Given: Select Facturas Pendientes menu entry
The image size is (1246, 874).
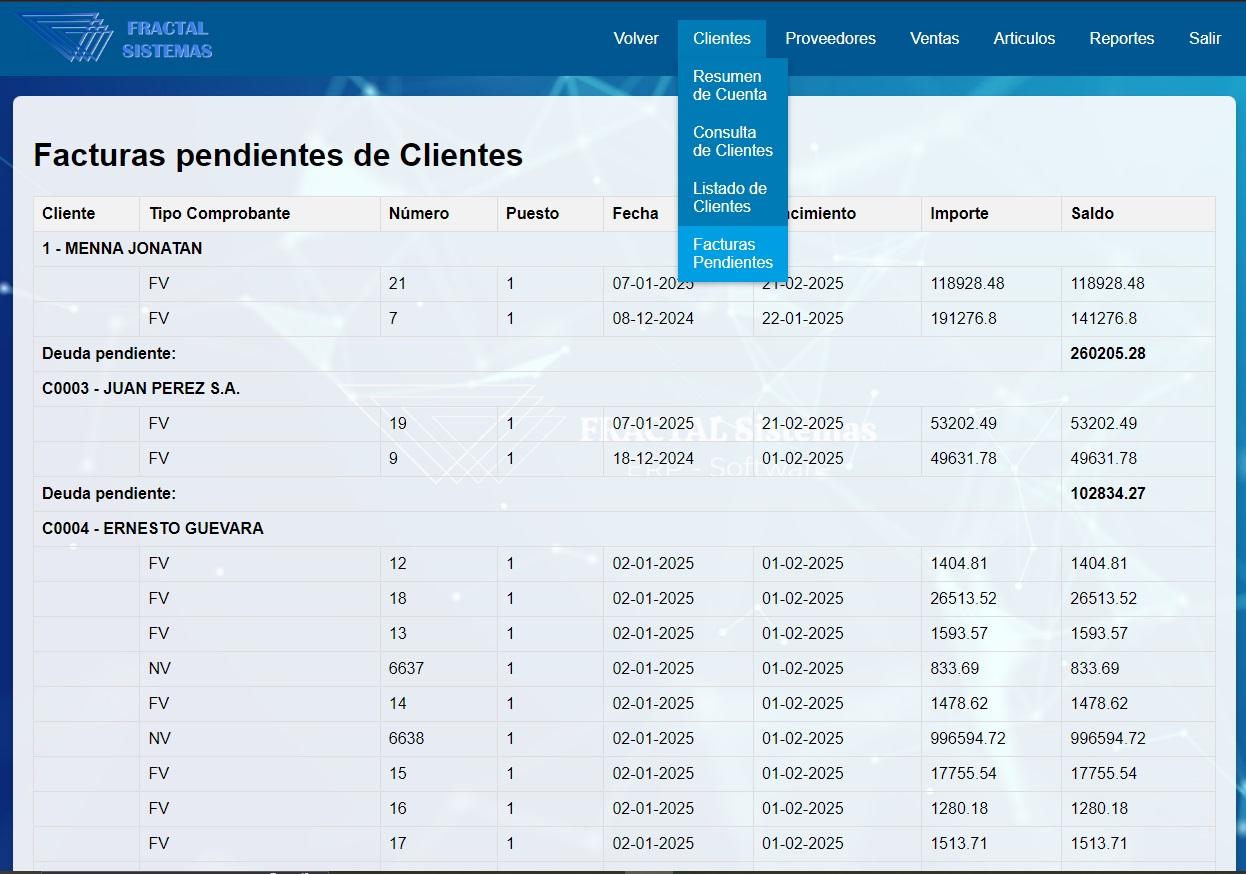Looking at the screenshot, I should [733, 254].
